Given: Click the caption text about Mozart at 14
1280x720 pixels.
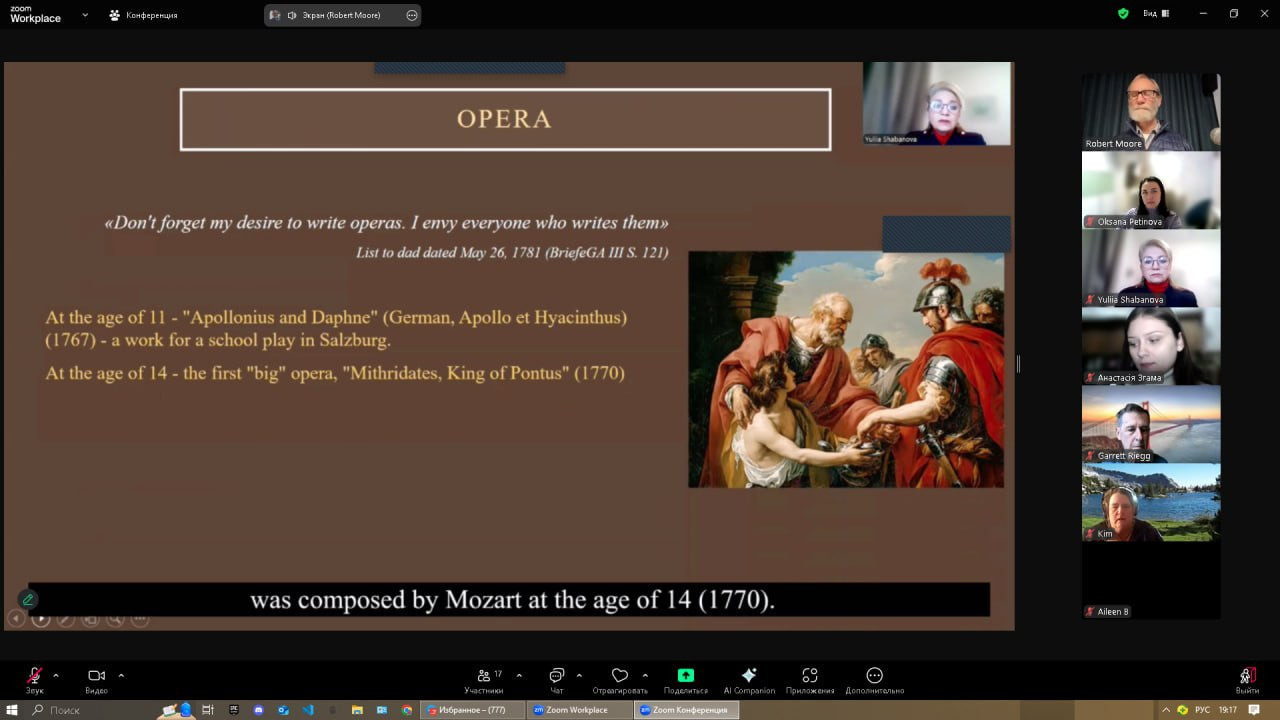Looking at the screenshot, I should coord(512,600).
